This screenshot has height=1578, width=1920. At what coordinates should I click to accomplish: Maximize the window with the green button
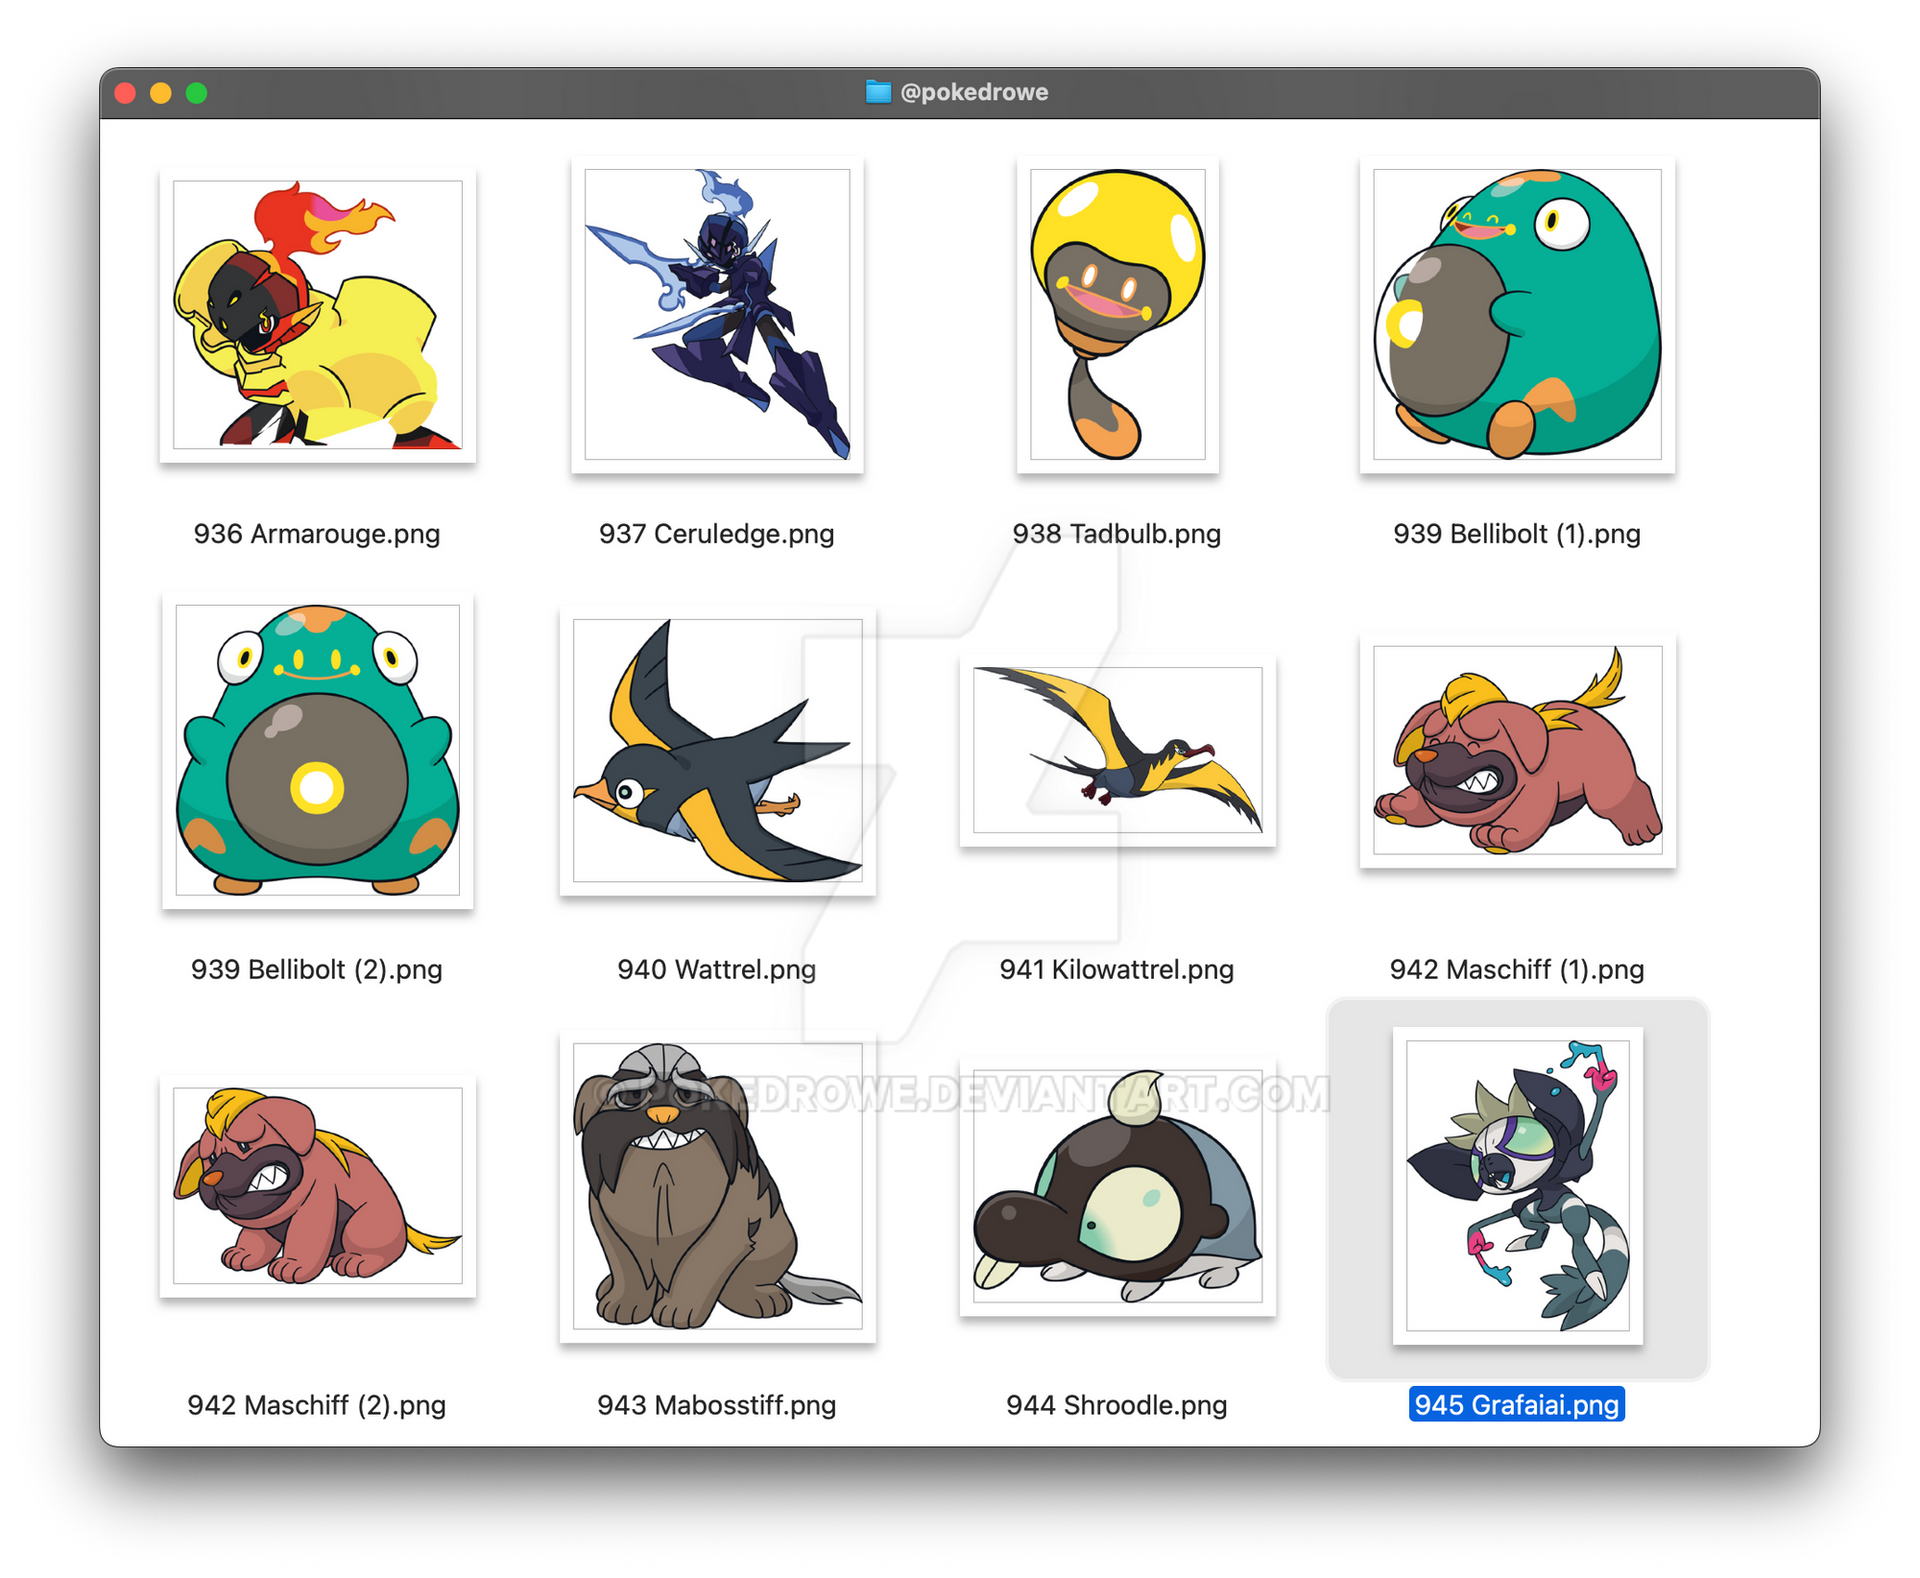point(197,93)
